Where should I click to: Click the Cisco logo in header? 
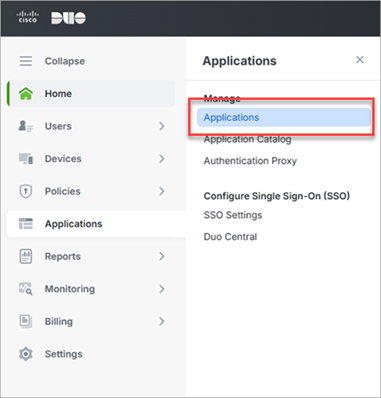[x=28, y=17]
